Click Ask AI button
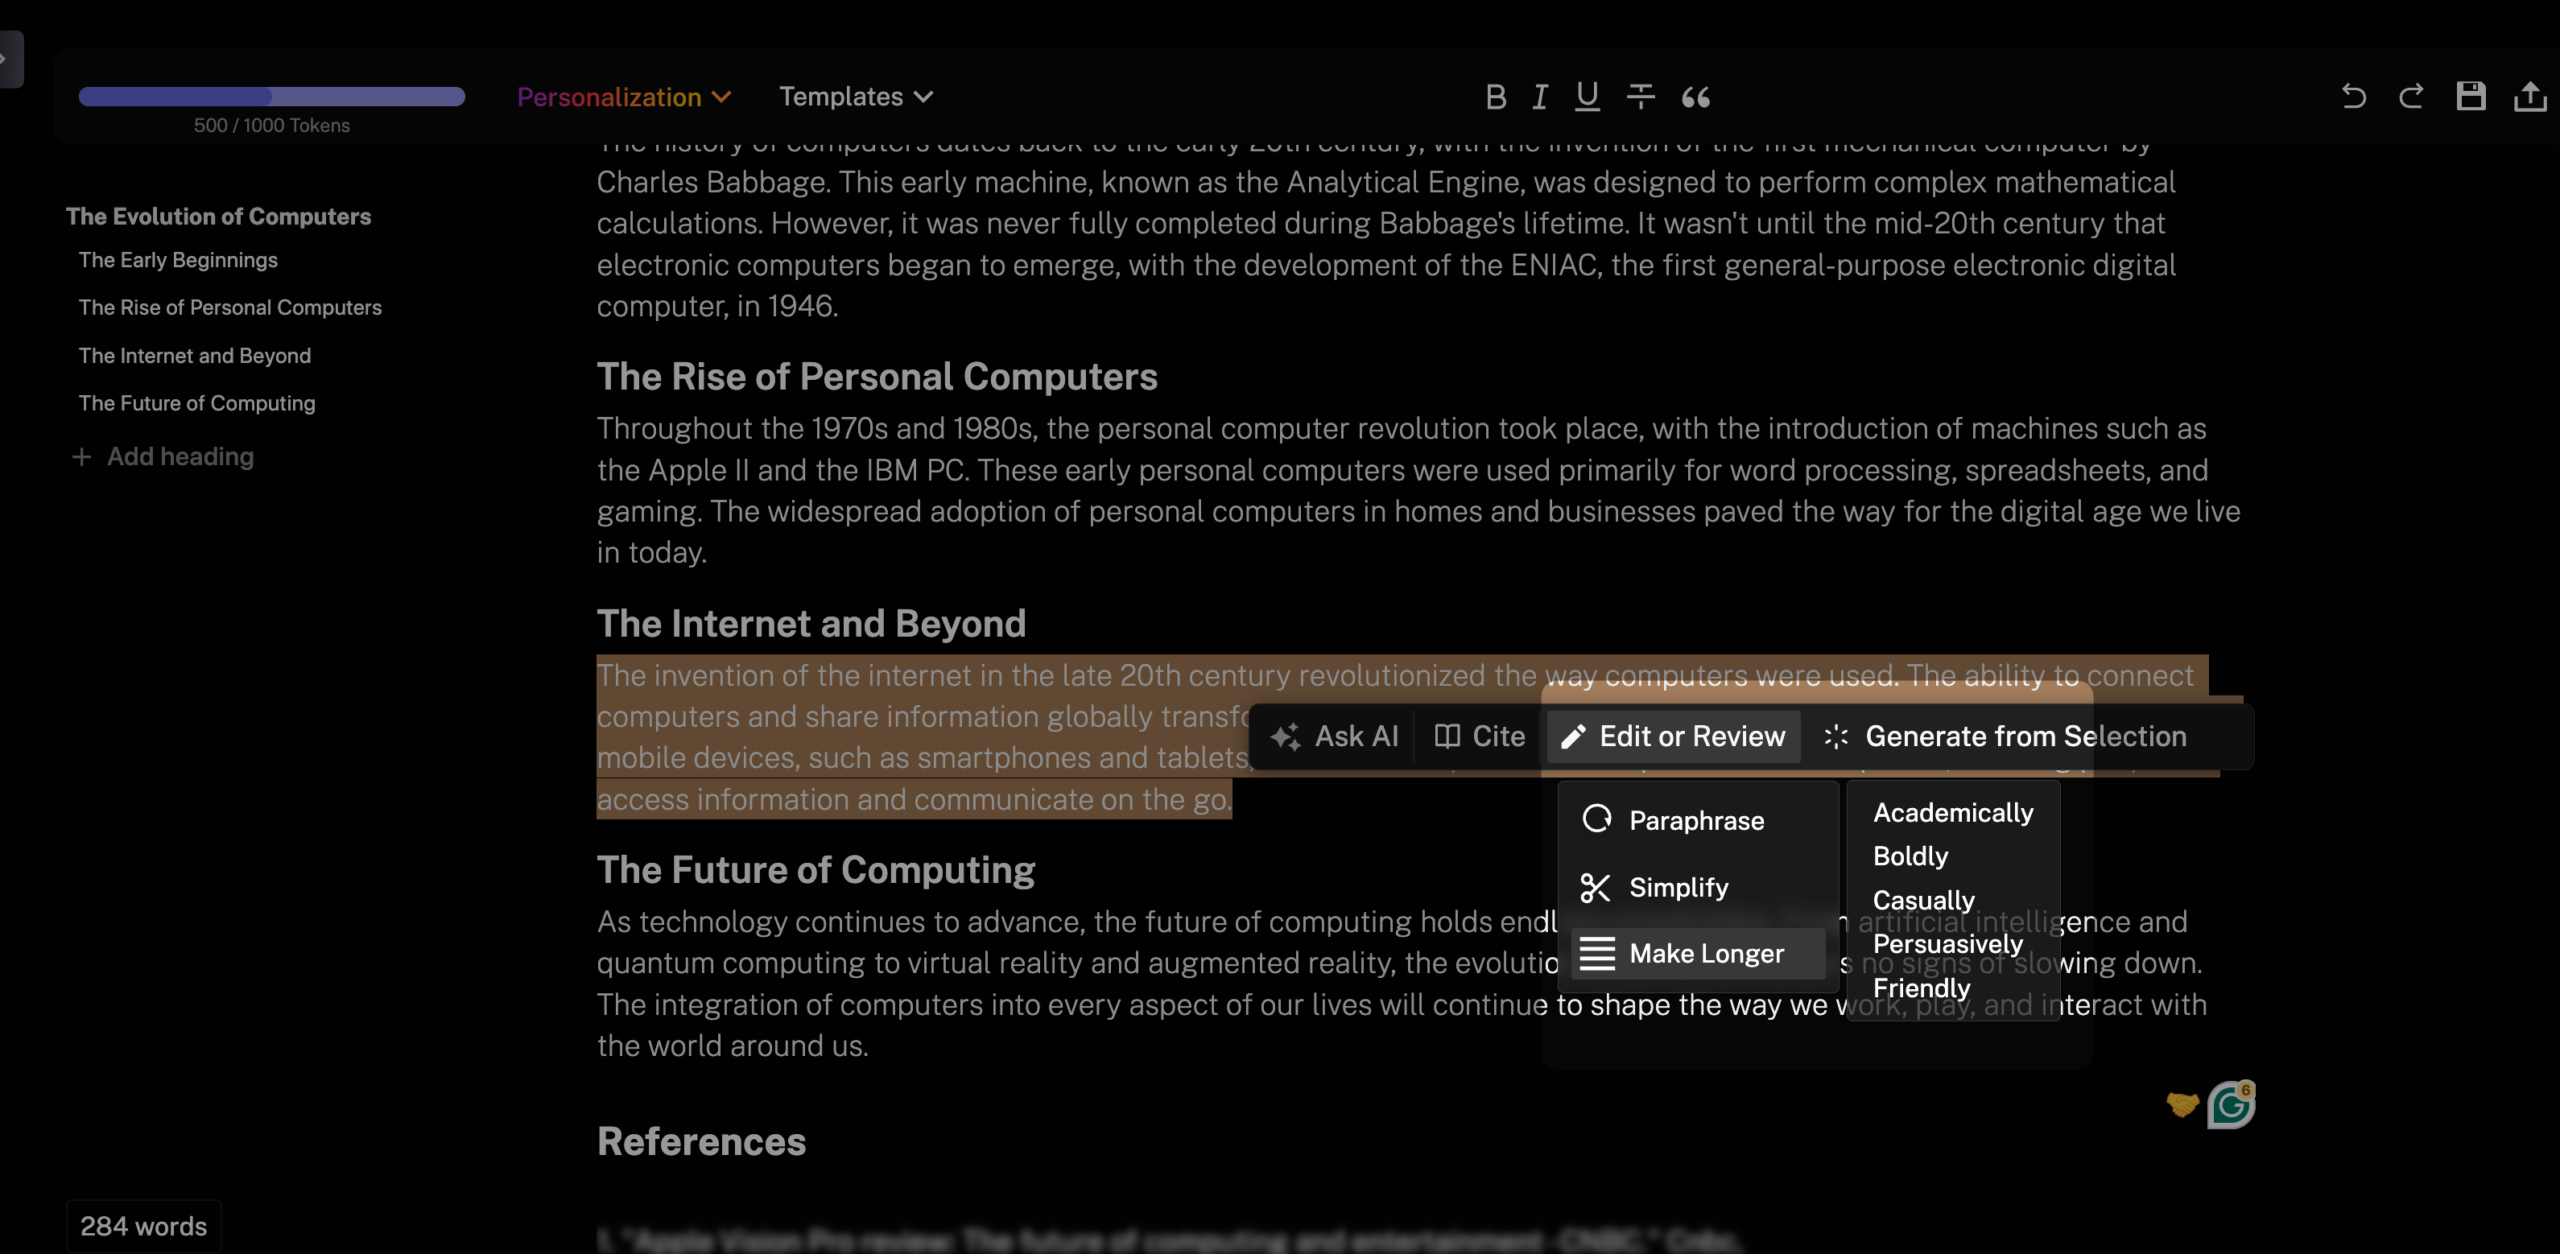The width and height of the screenshot is (2560, 1254). point(1334,737)
